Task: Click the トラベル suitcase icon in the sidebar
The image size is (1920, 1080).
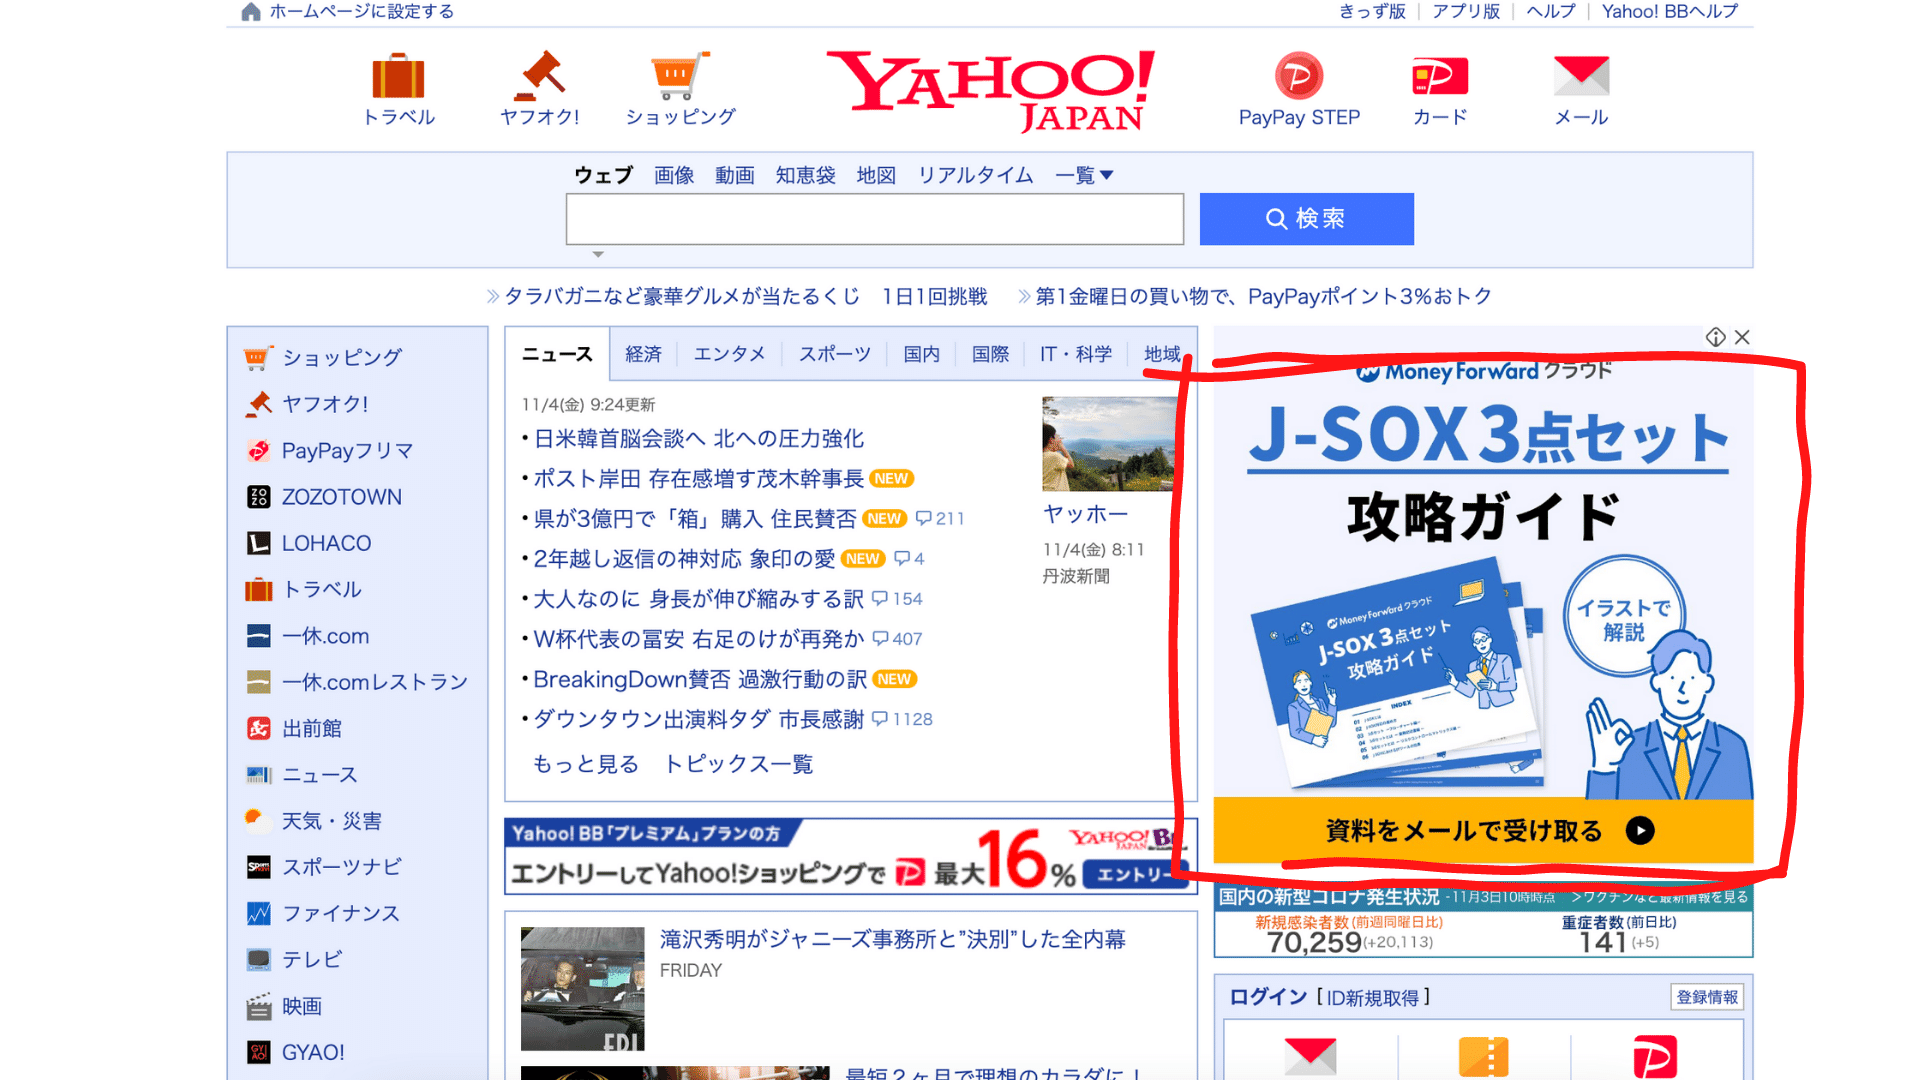Action: (258, 589)
